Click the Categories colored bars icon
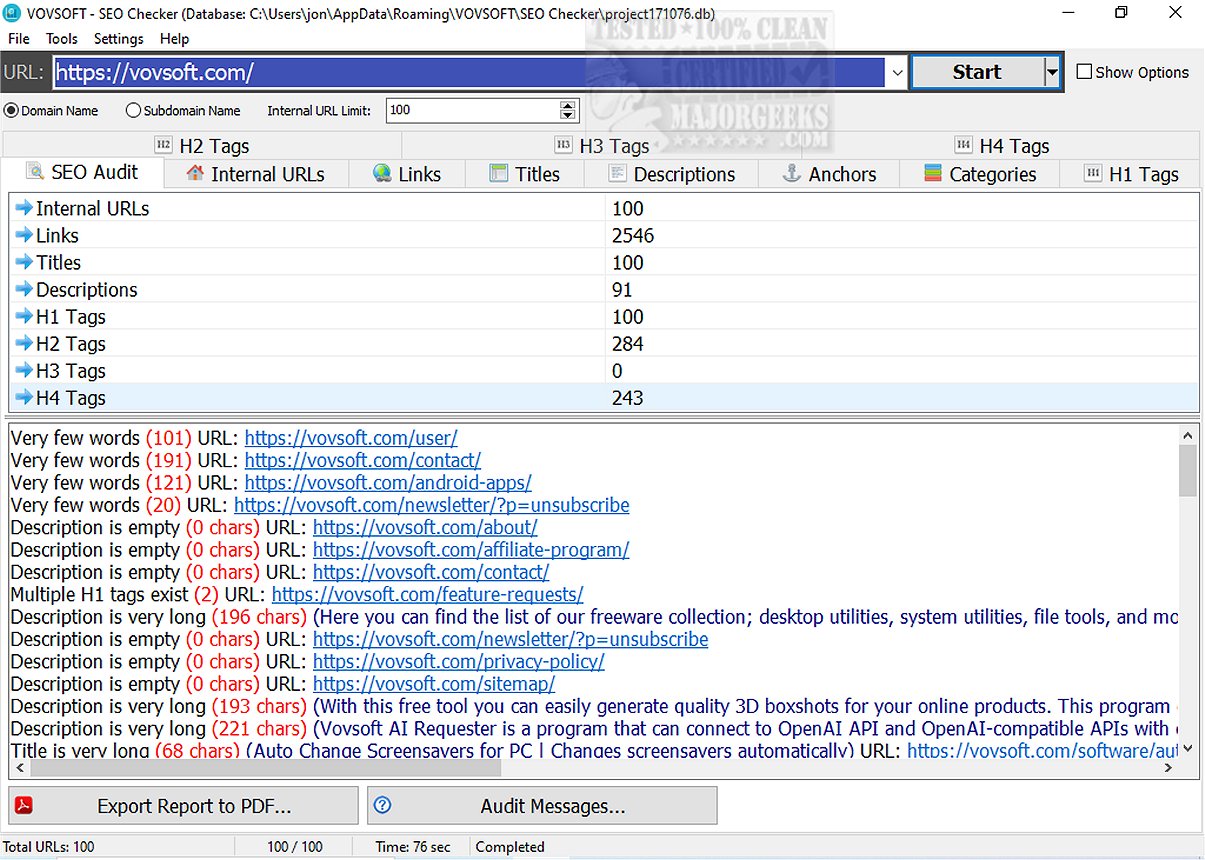 click(933, 173)
